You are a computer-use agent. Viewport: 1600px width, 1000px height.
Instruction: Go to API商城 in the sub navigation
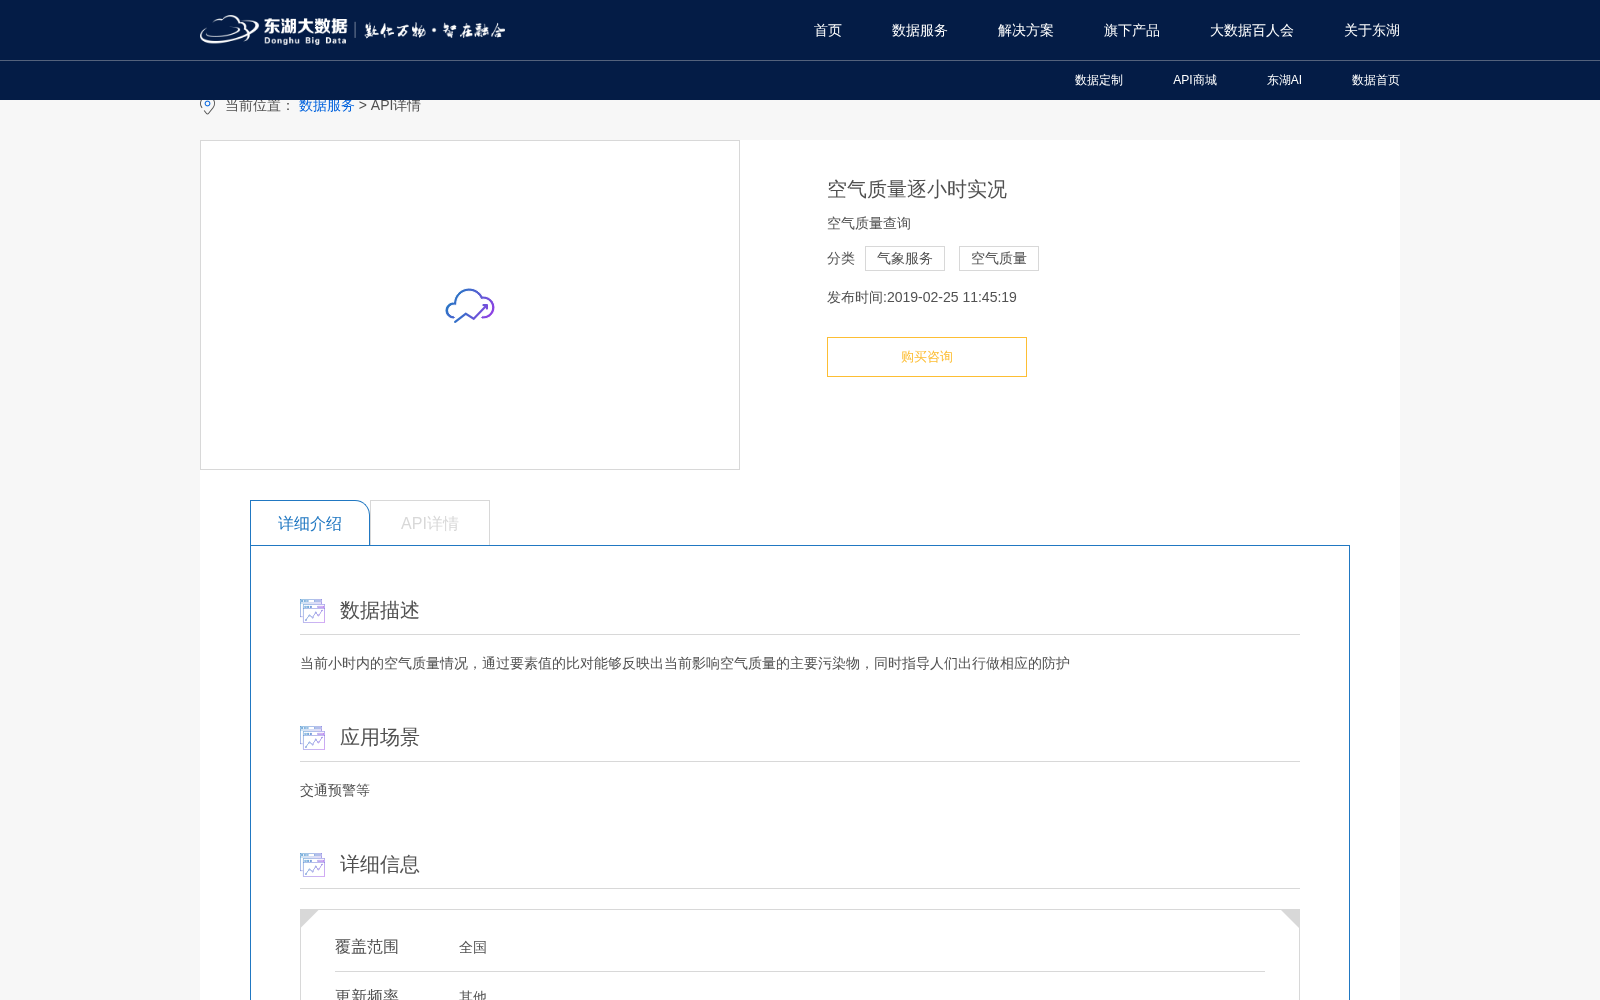1195,80
